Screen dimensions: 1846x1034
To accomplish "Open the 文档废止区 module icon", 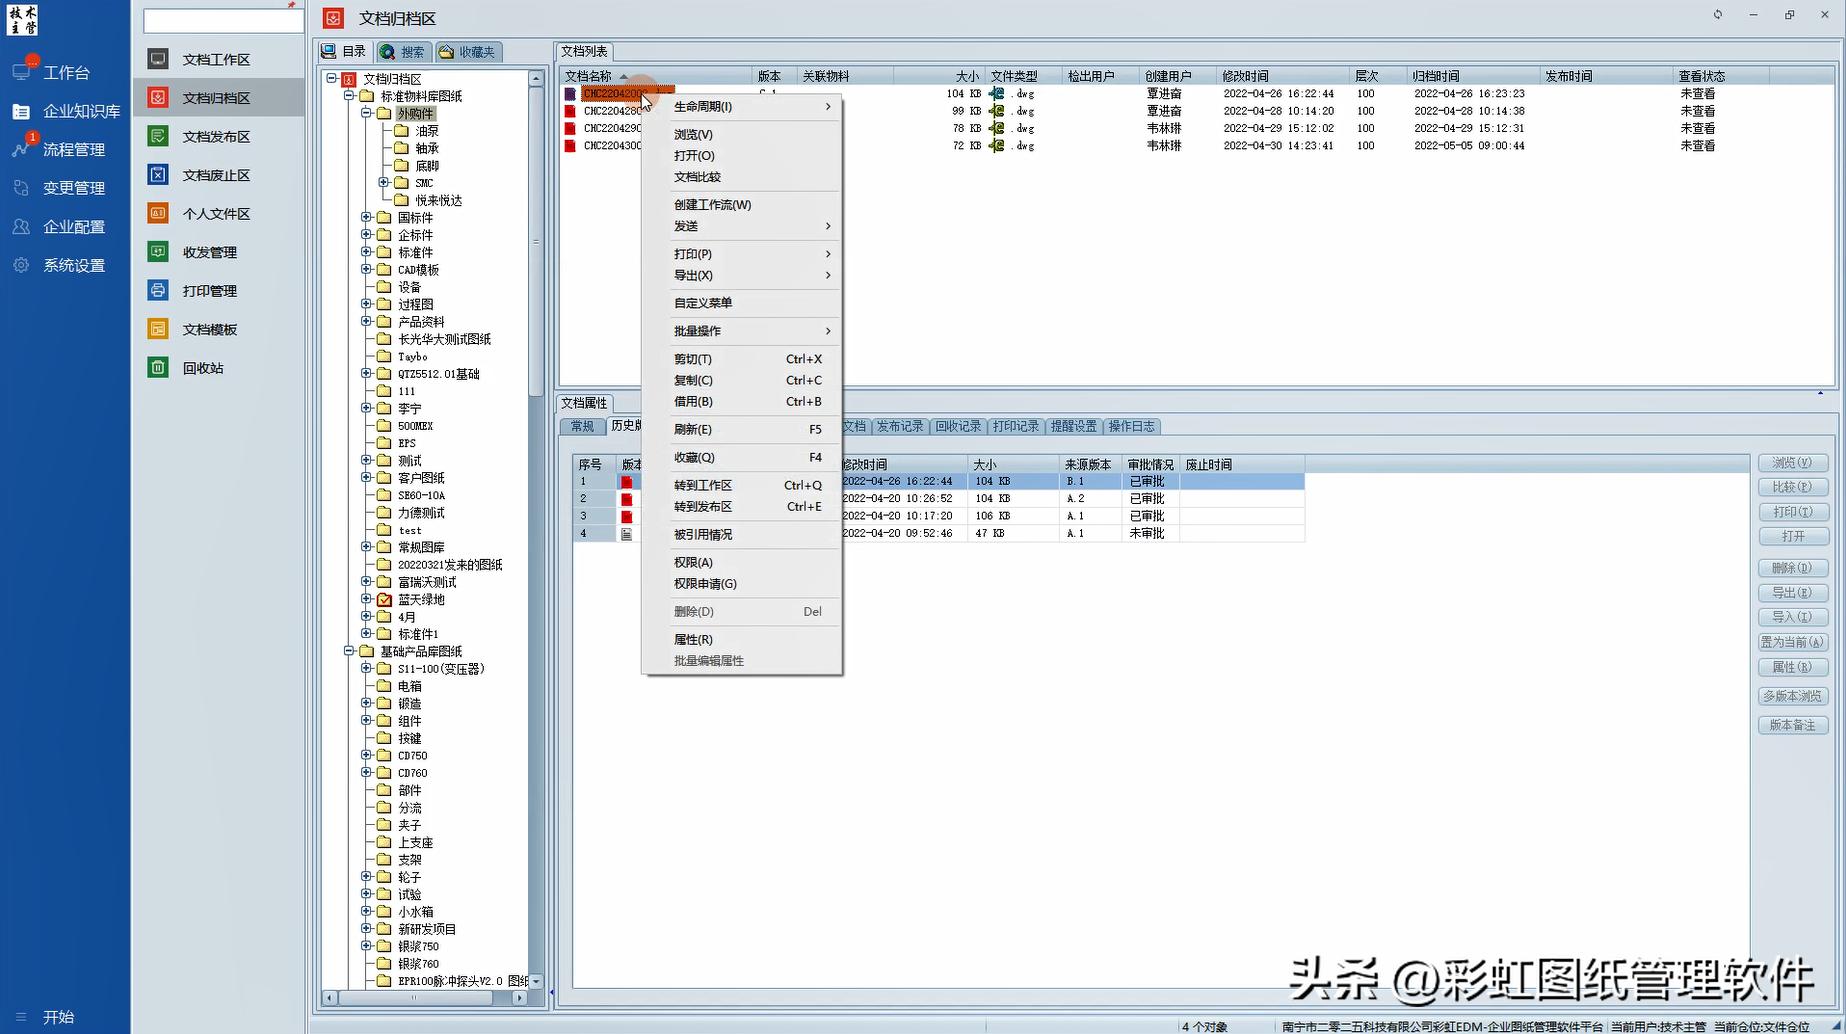I will [157, 174].
